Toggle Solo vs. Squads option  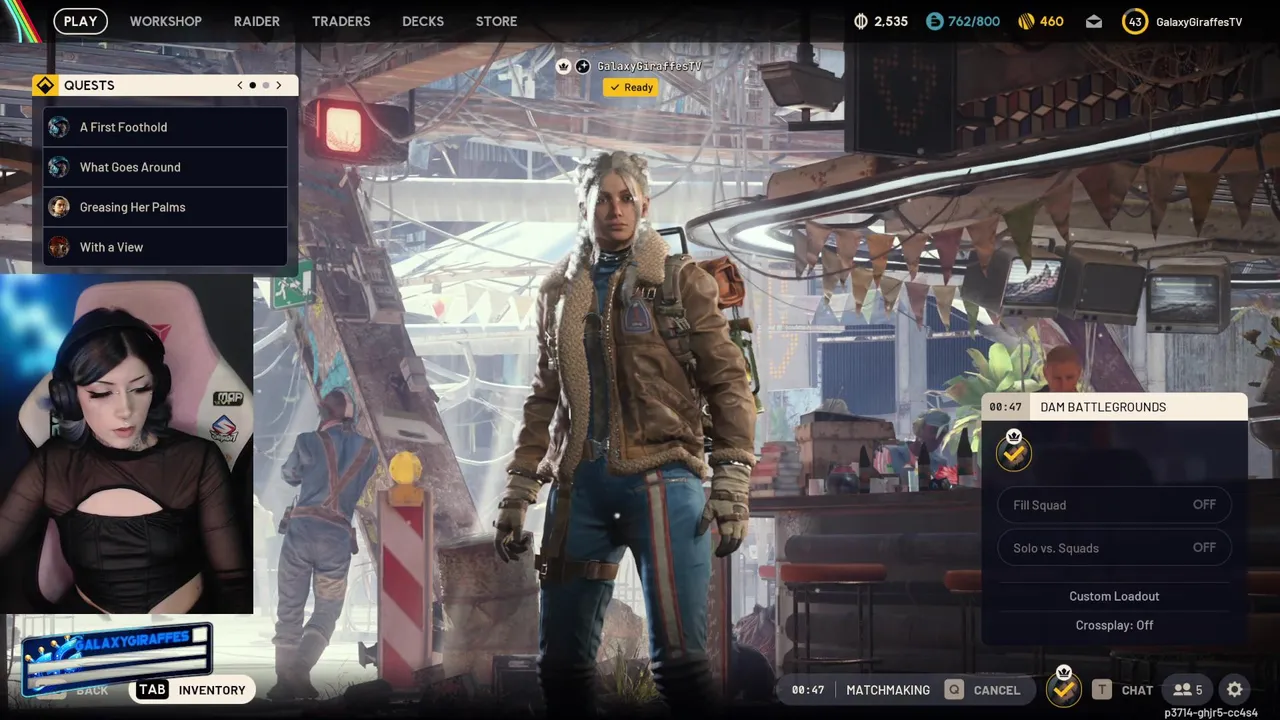click(x=1114, y=548)
